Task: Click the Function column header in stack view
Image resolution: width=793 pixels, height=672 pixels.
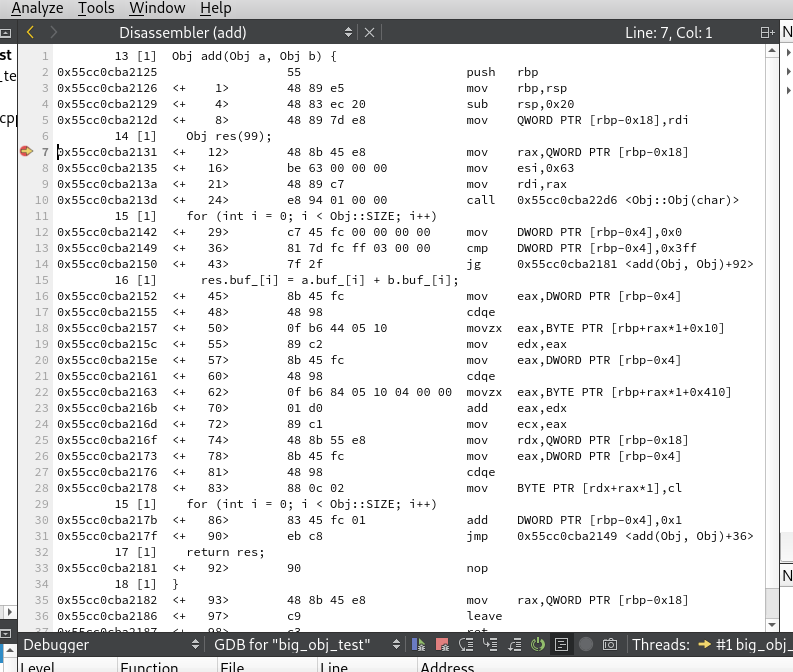Action: click(x=149, y=667)
